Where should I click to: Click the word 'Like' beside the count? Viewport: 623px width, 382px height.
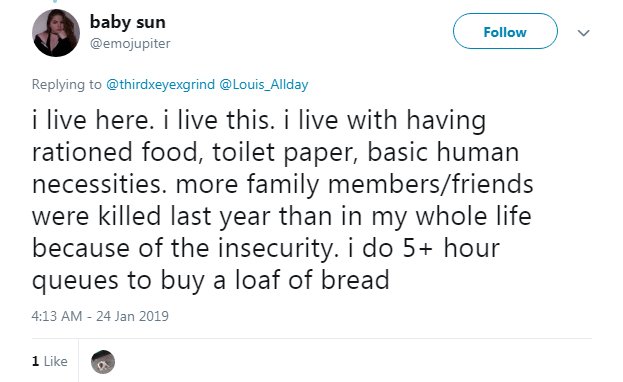point(56,361)
